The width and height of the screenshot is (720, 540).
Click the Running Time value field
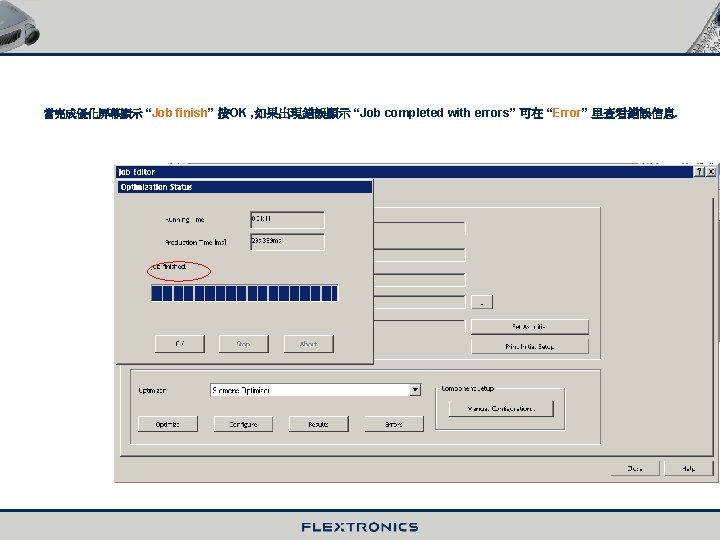(x=287, y=219)
